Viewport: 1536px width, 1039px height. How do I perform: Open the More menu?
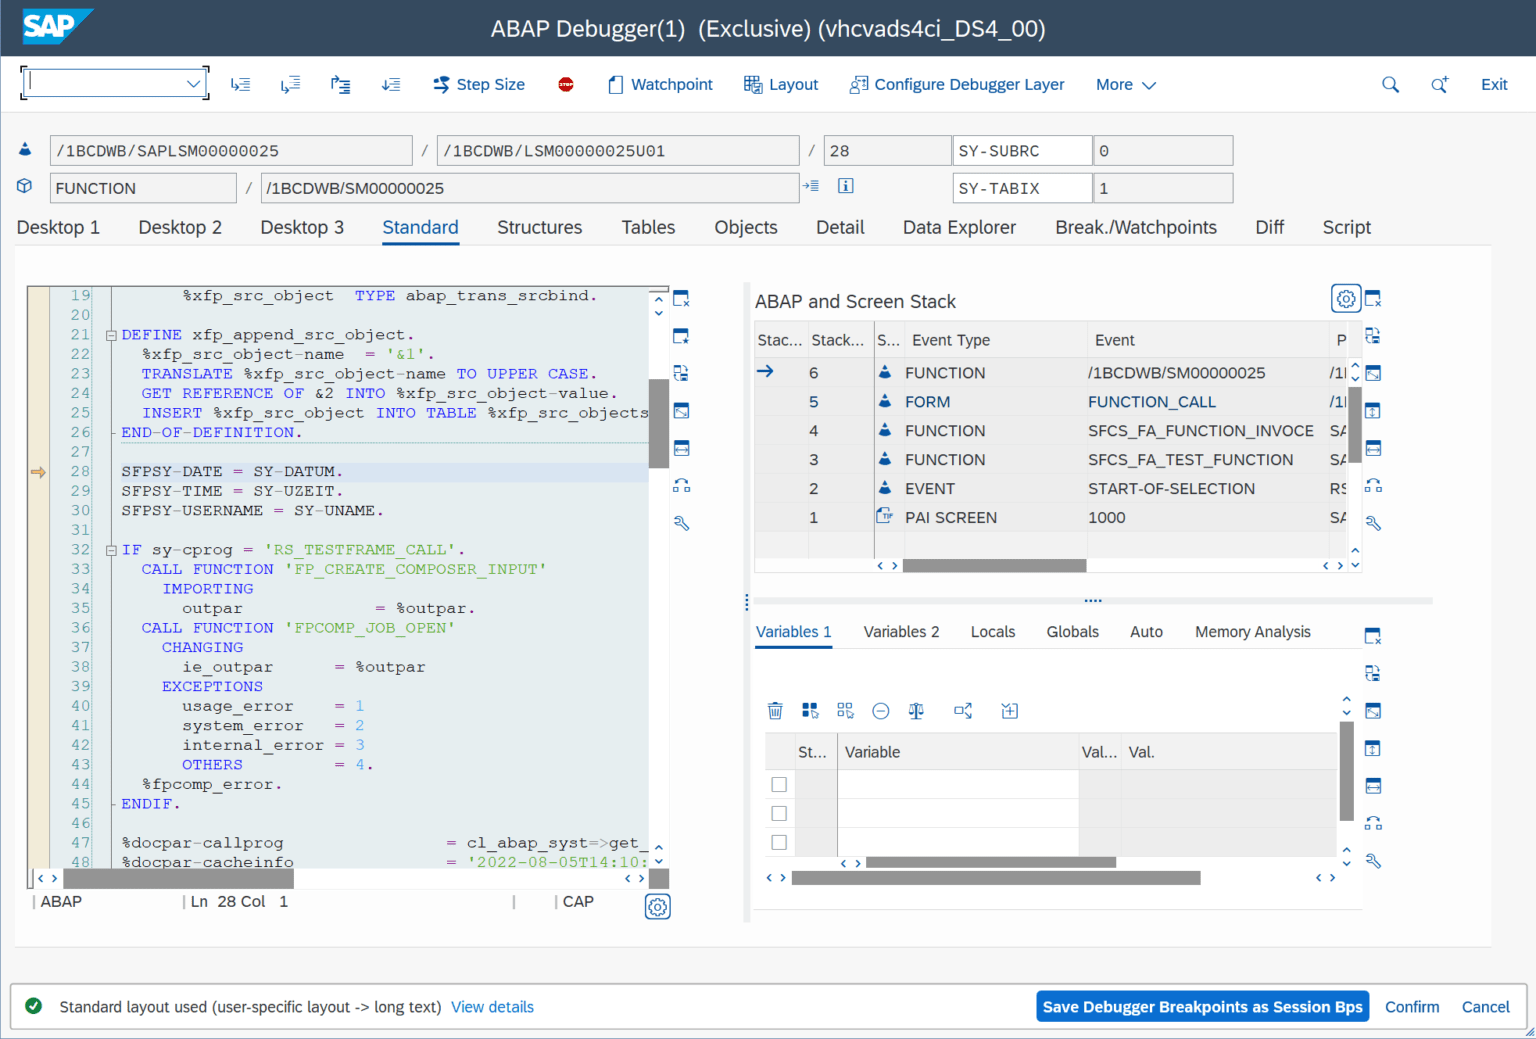click(1124, 84)
